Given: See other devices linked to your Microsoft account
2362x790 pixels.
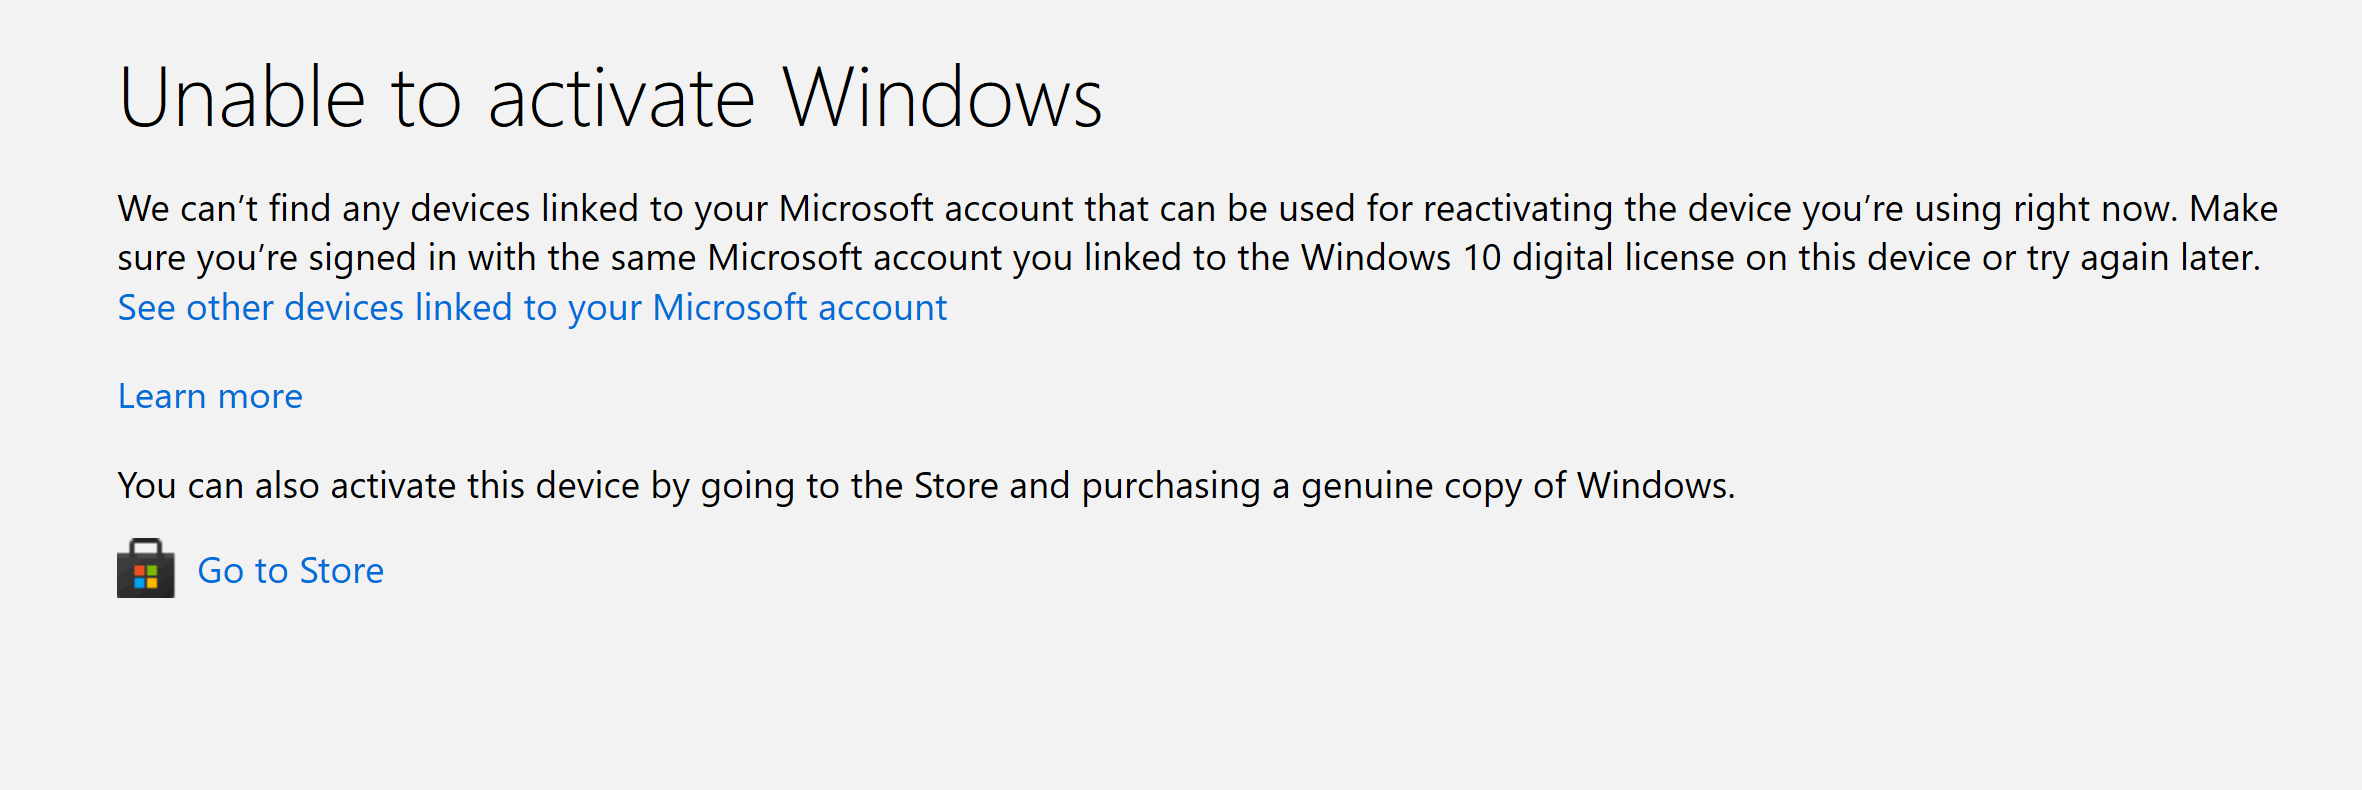Looking at the screenshot, I should click(x=532, y=308).
